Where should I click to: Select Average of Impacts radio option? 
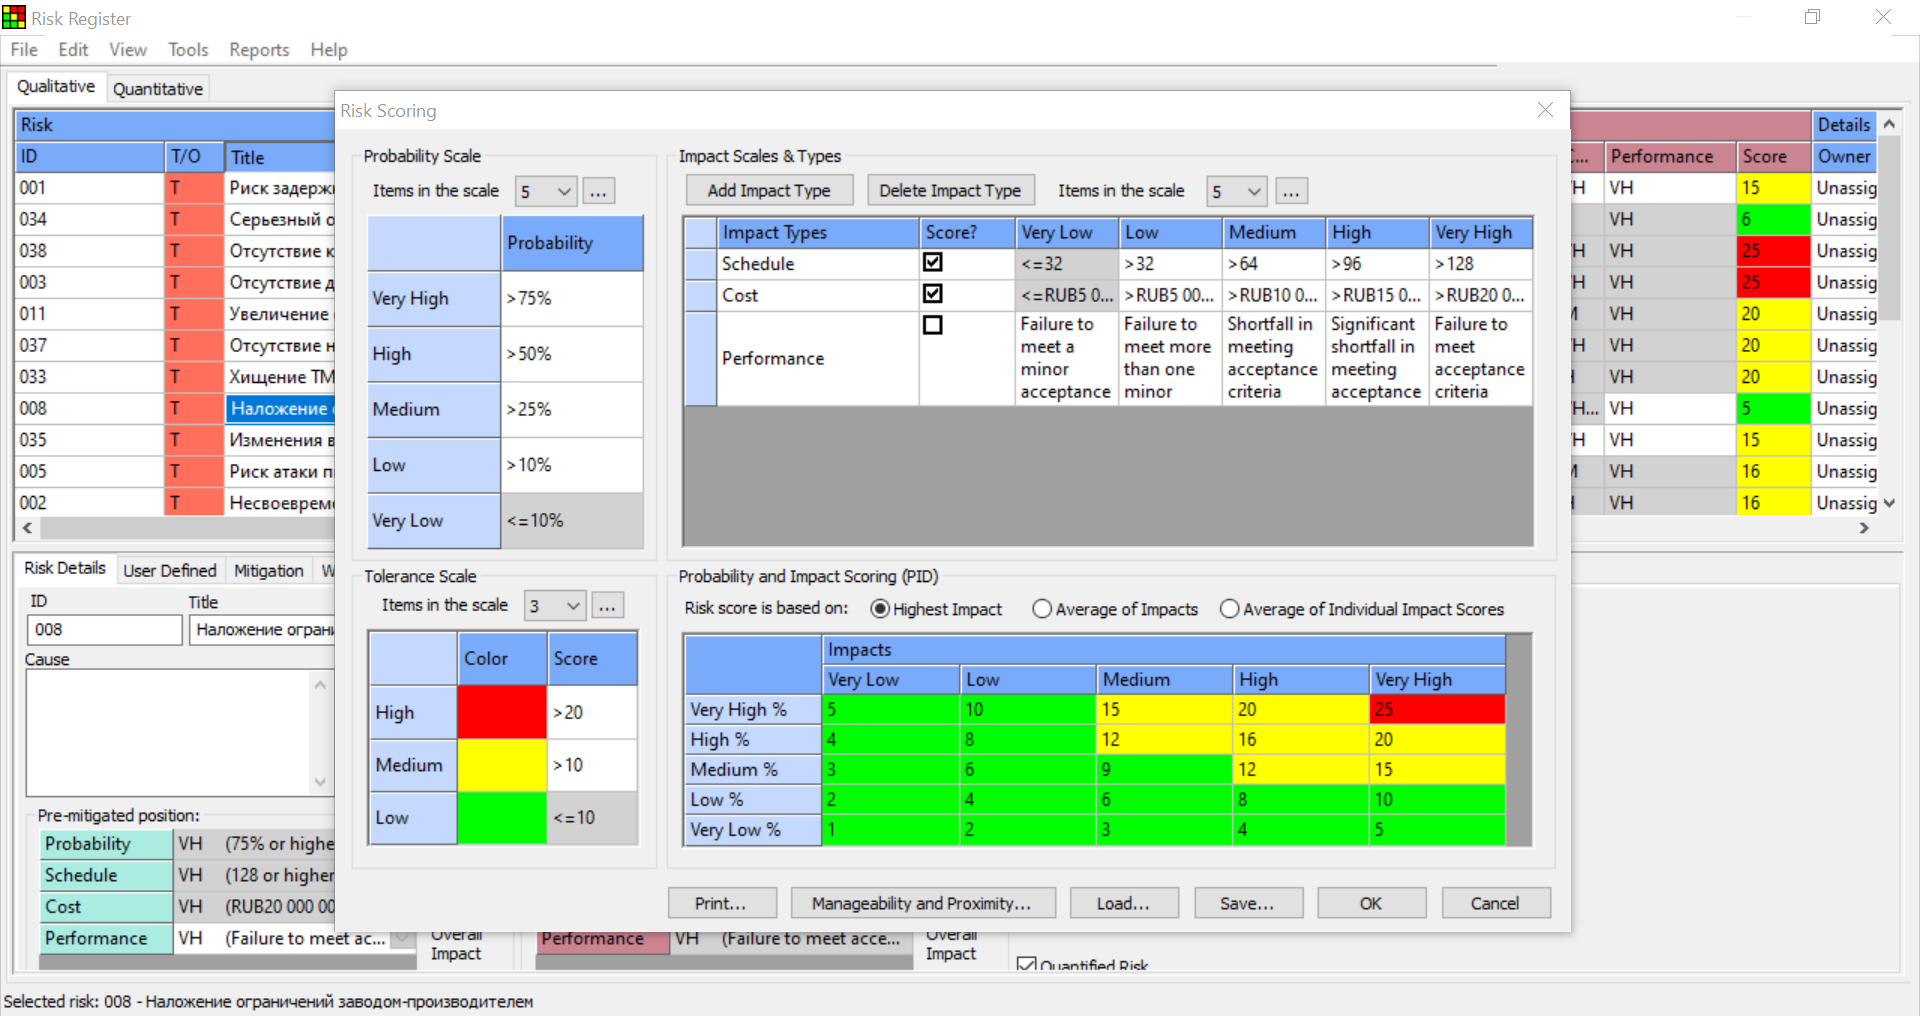[1042, 609]
